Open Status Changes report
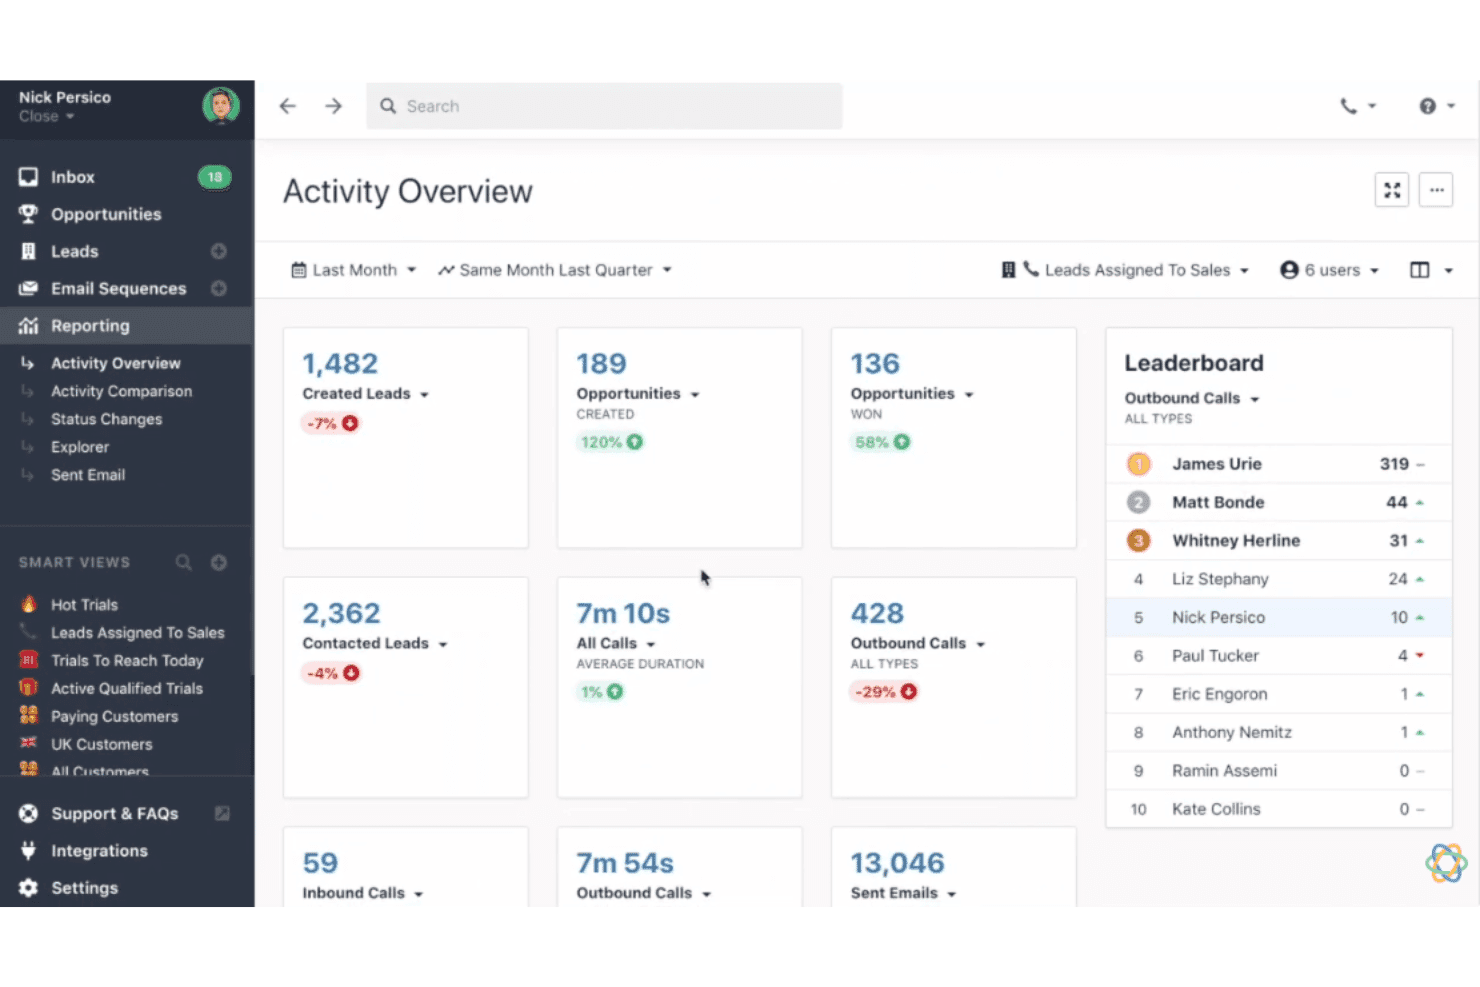 point(106,419)
